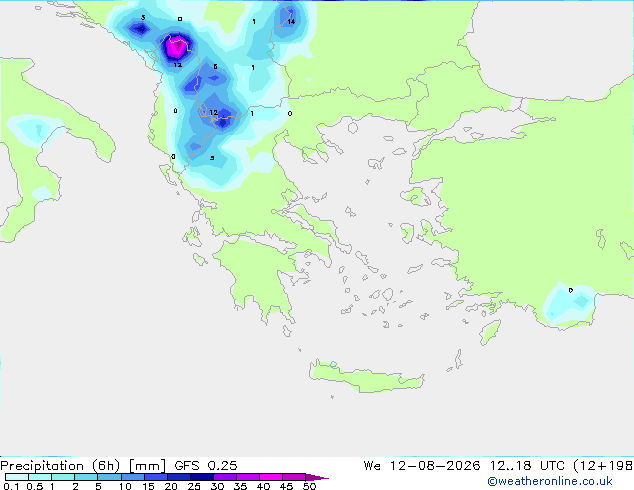634x490 pixels.
Task: Pick the legend swatch between 30 and 35
Action: [225, 477]
